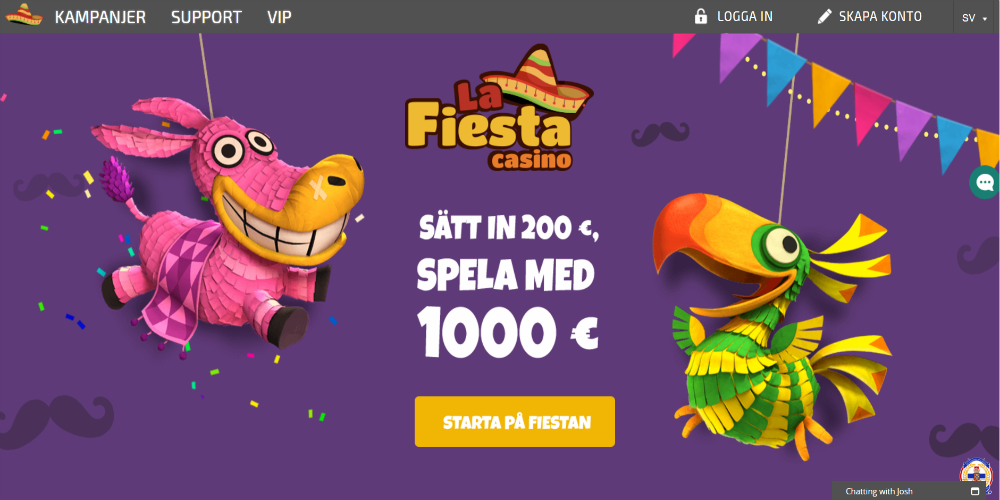Go to the Support page
1000x500 pixels.
point(206,17)
